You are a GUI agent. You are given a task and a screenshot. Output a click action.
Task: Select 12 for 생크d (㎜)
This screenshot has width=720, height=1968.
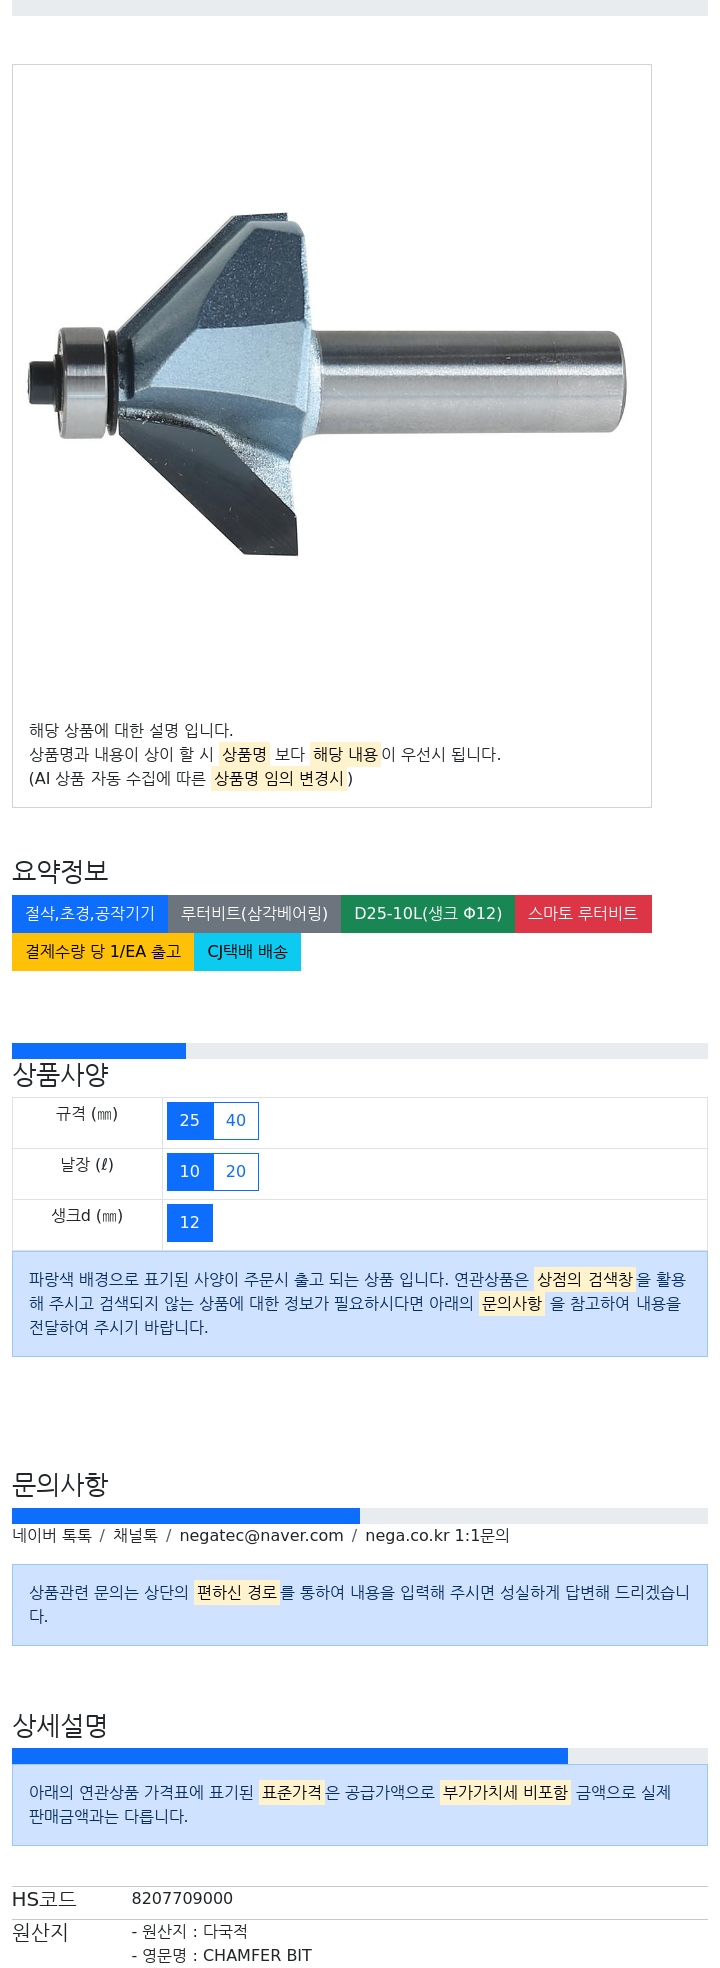pos(190,1223)
